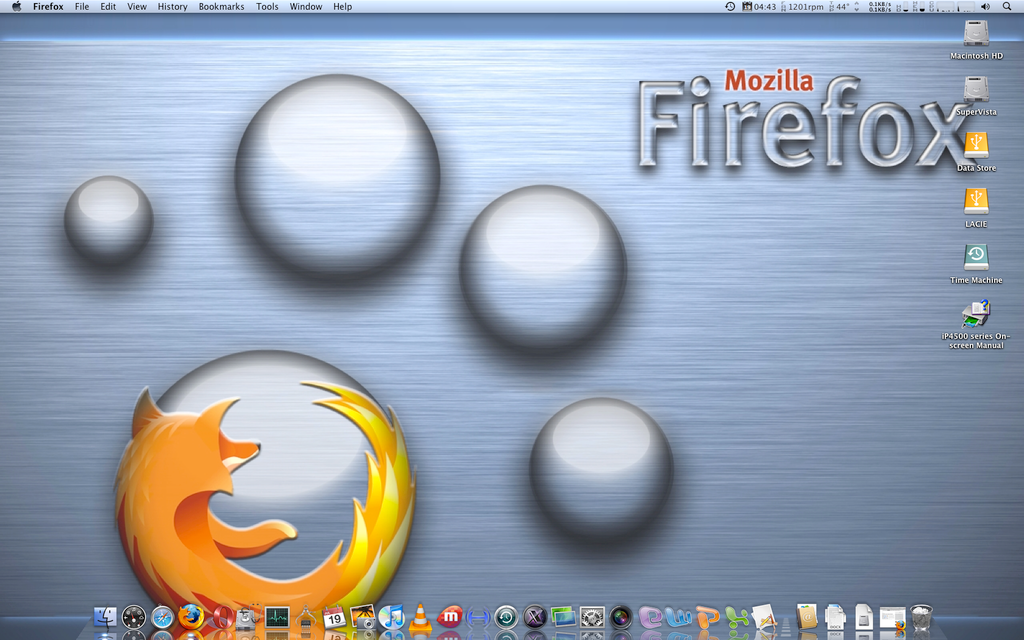This screenshot has height=640, width=1024.
Task: Click the 44° temperature readout
Action: tap(839, 7)
